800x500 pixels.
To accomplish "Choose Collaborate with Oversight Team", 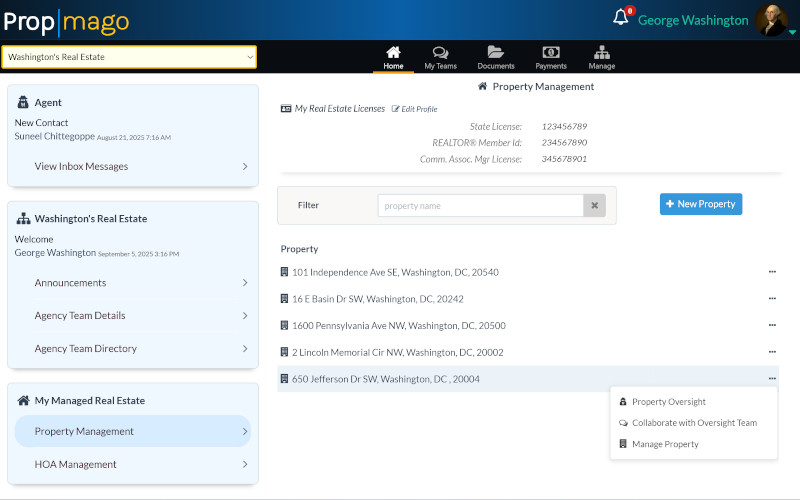I will click(x=694, y=423).
